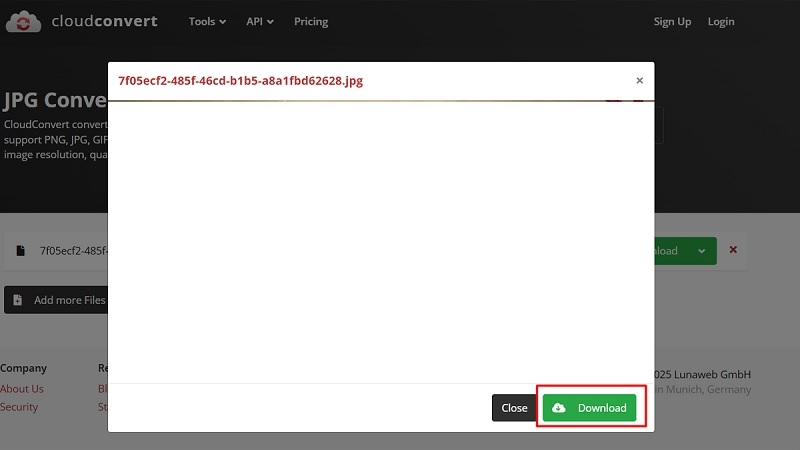The width and height of the screenshot is (800, 450).
Task: Click the Add more Files button
Action: tap(56, 300)
